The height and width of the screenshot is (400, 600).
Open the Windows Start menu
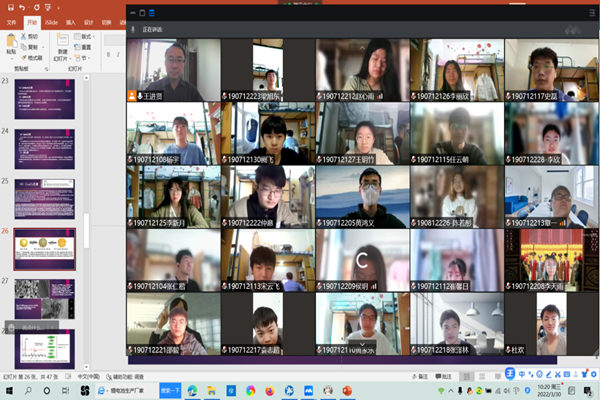tap(8, 389)
